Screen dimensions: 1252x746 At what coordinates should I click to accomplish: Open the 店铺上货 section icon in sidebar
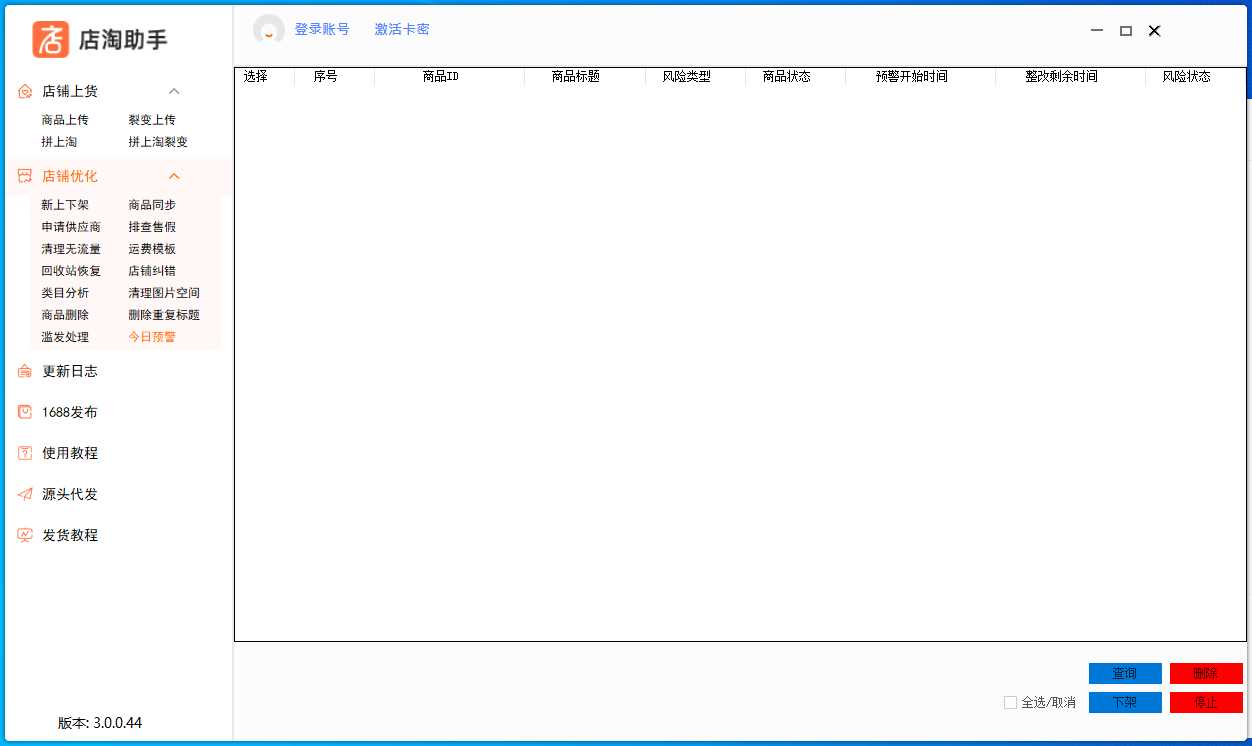coord(23,91)
